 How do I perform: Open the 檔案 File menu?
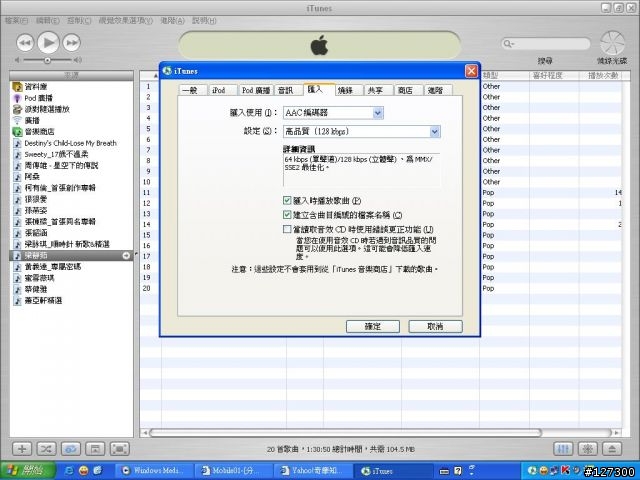coord(17,20)
